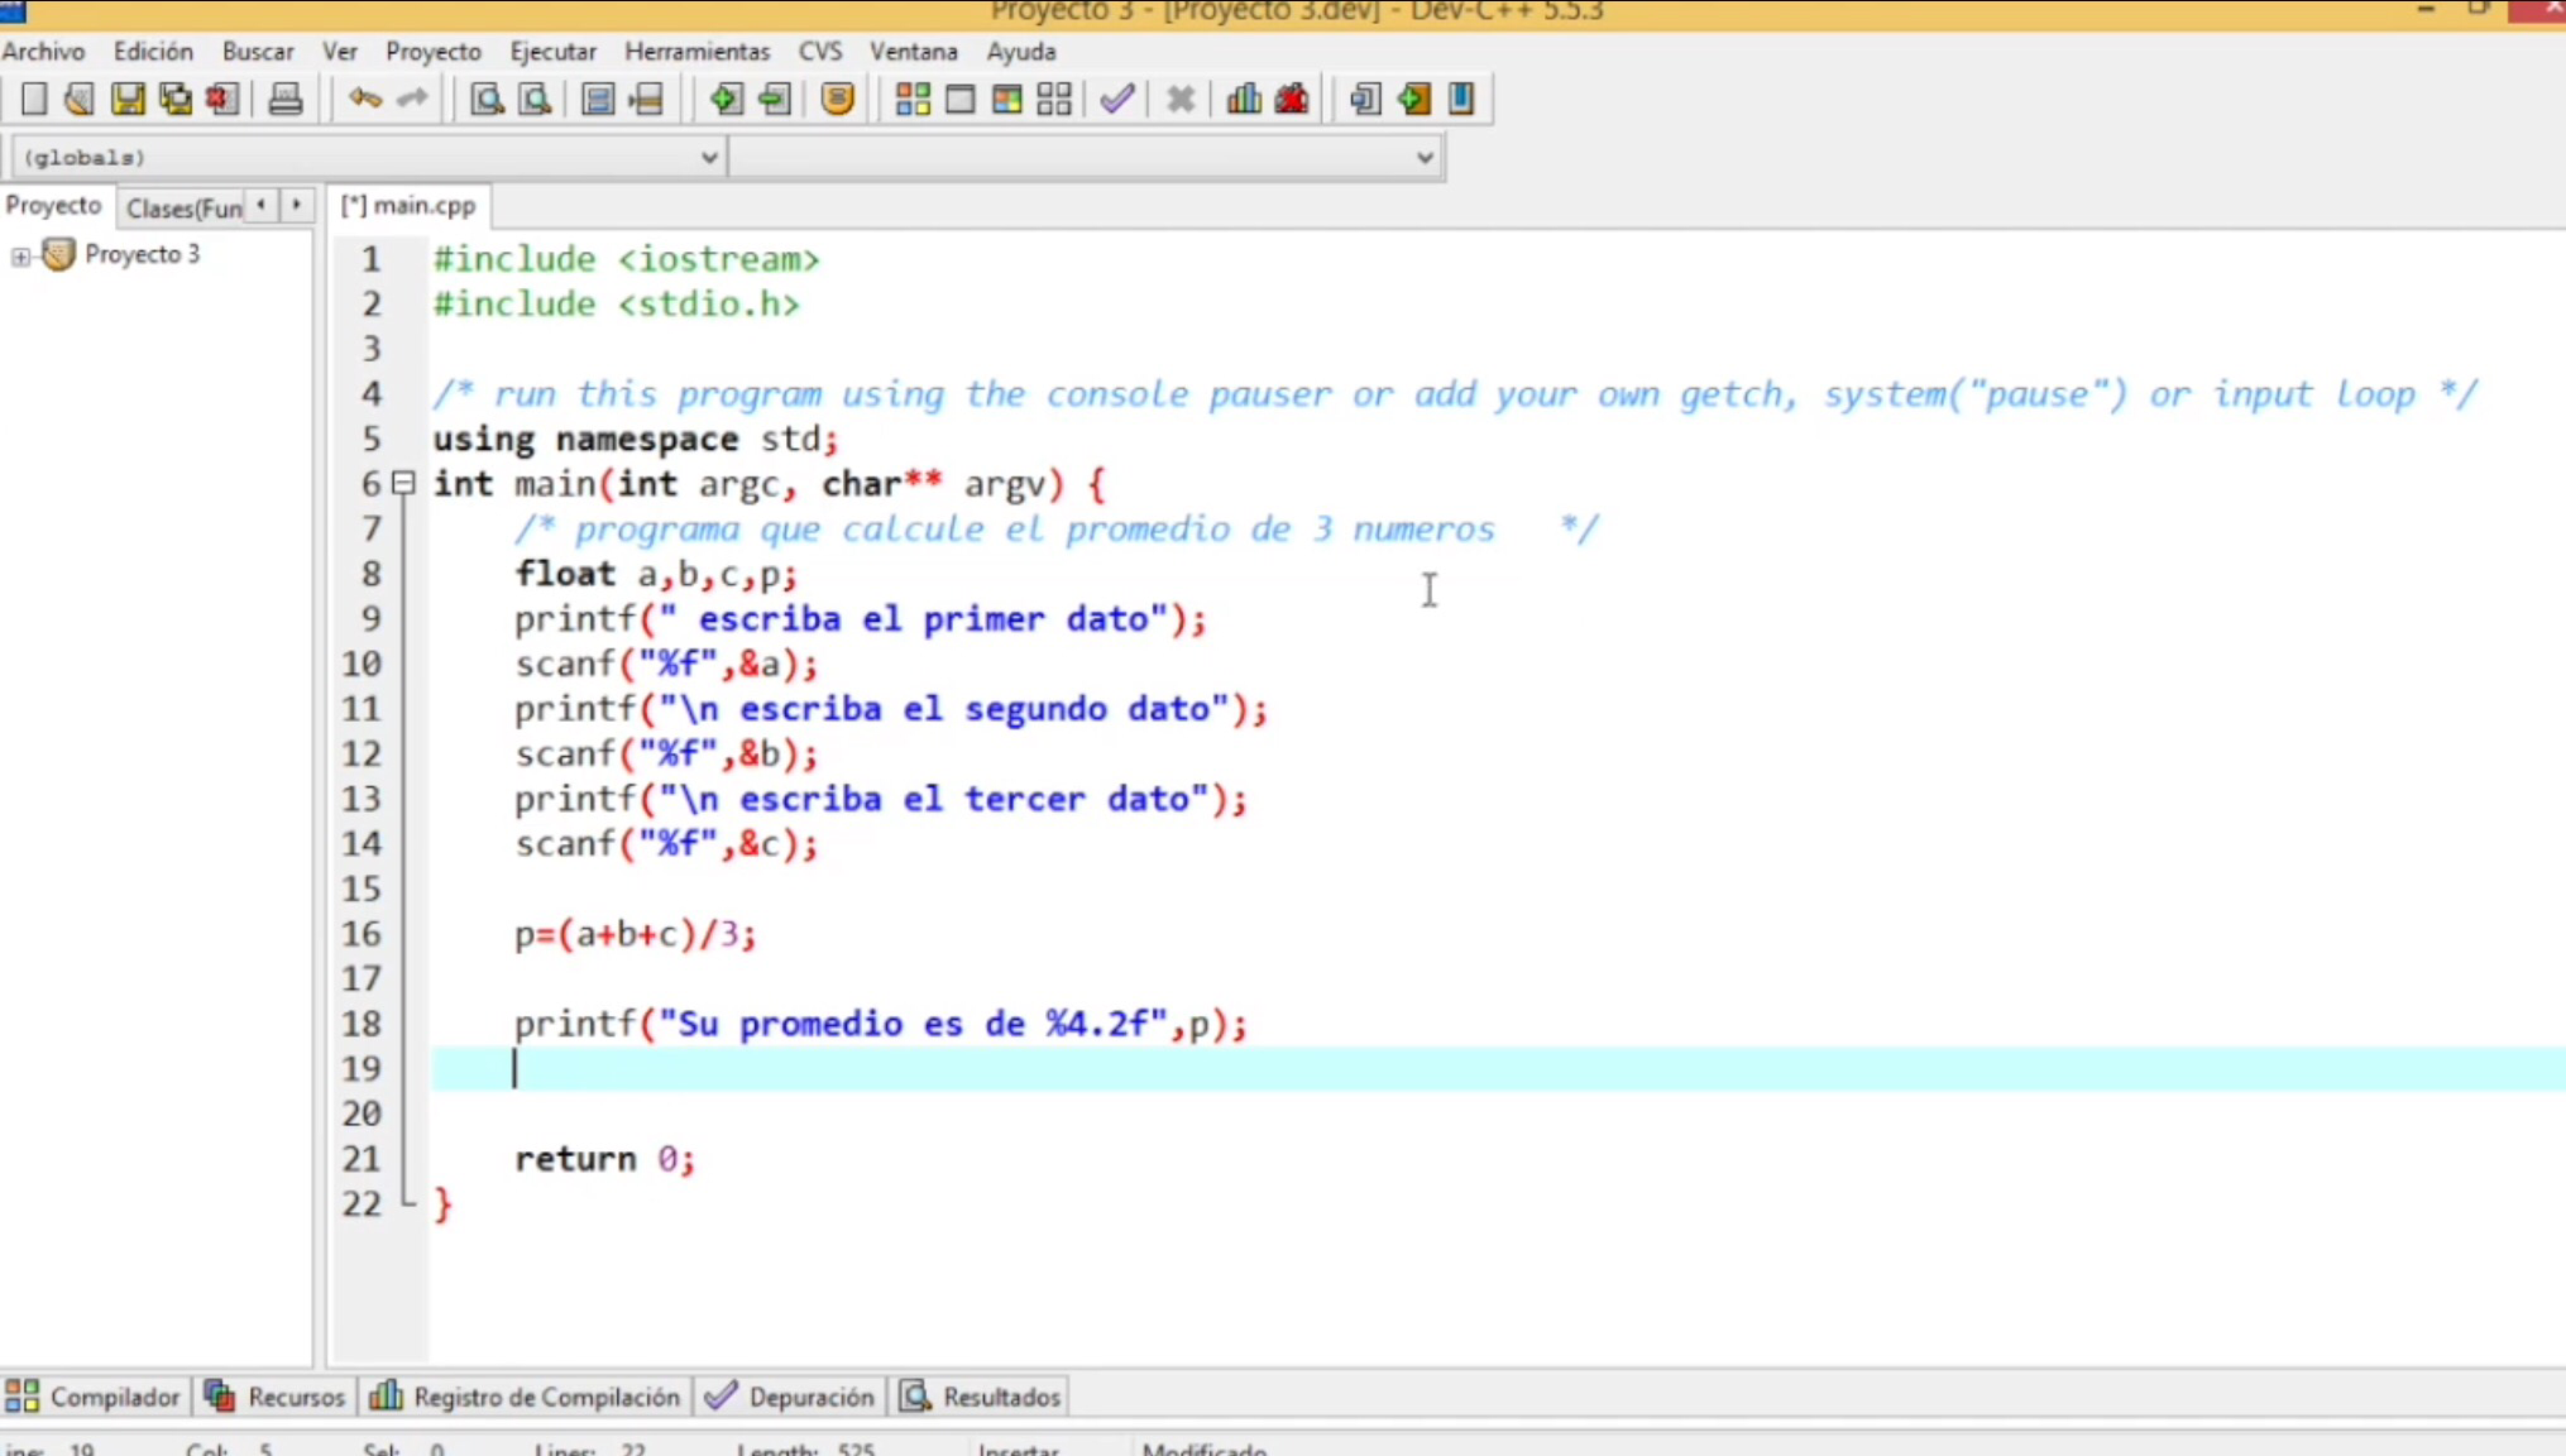Click the Delete profiling info icon

coord(1292,99)
